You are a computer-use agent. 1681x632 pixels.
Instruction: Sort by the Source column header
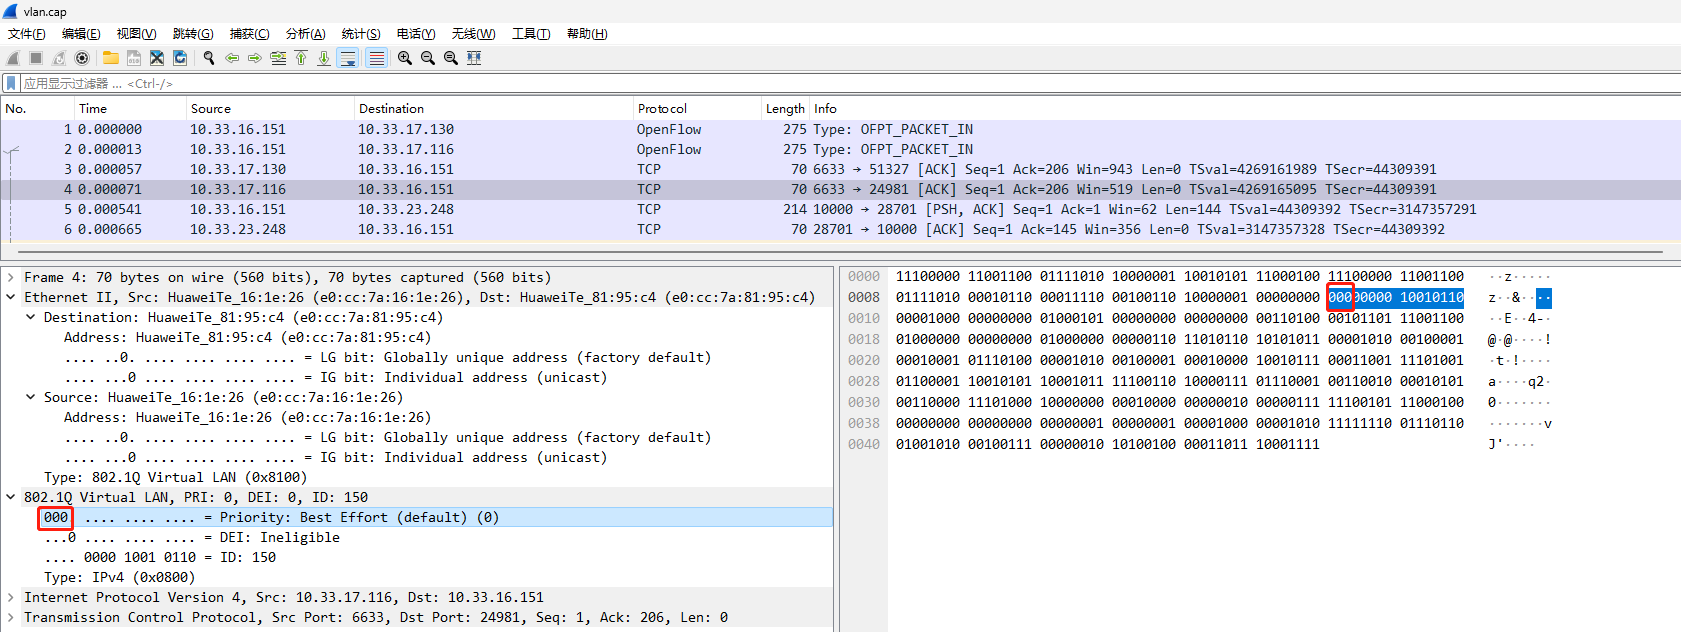click(271, 108)
